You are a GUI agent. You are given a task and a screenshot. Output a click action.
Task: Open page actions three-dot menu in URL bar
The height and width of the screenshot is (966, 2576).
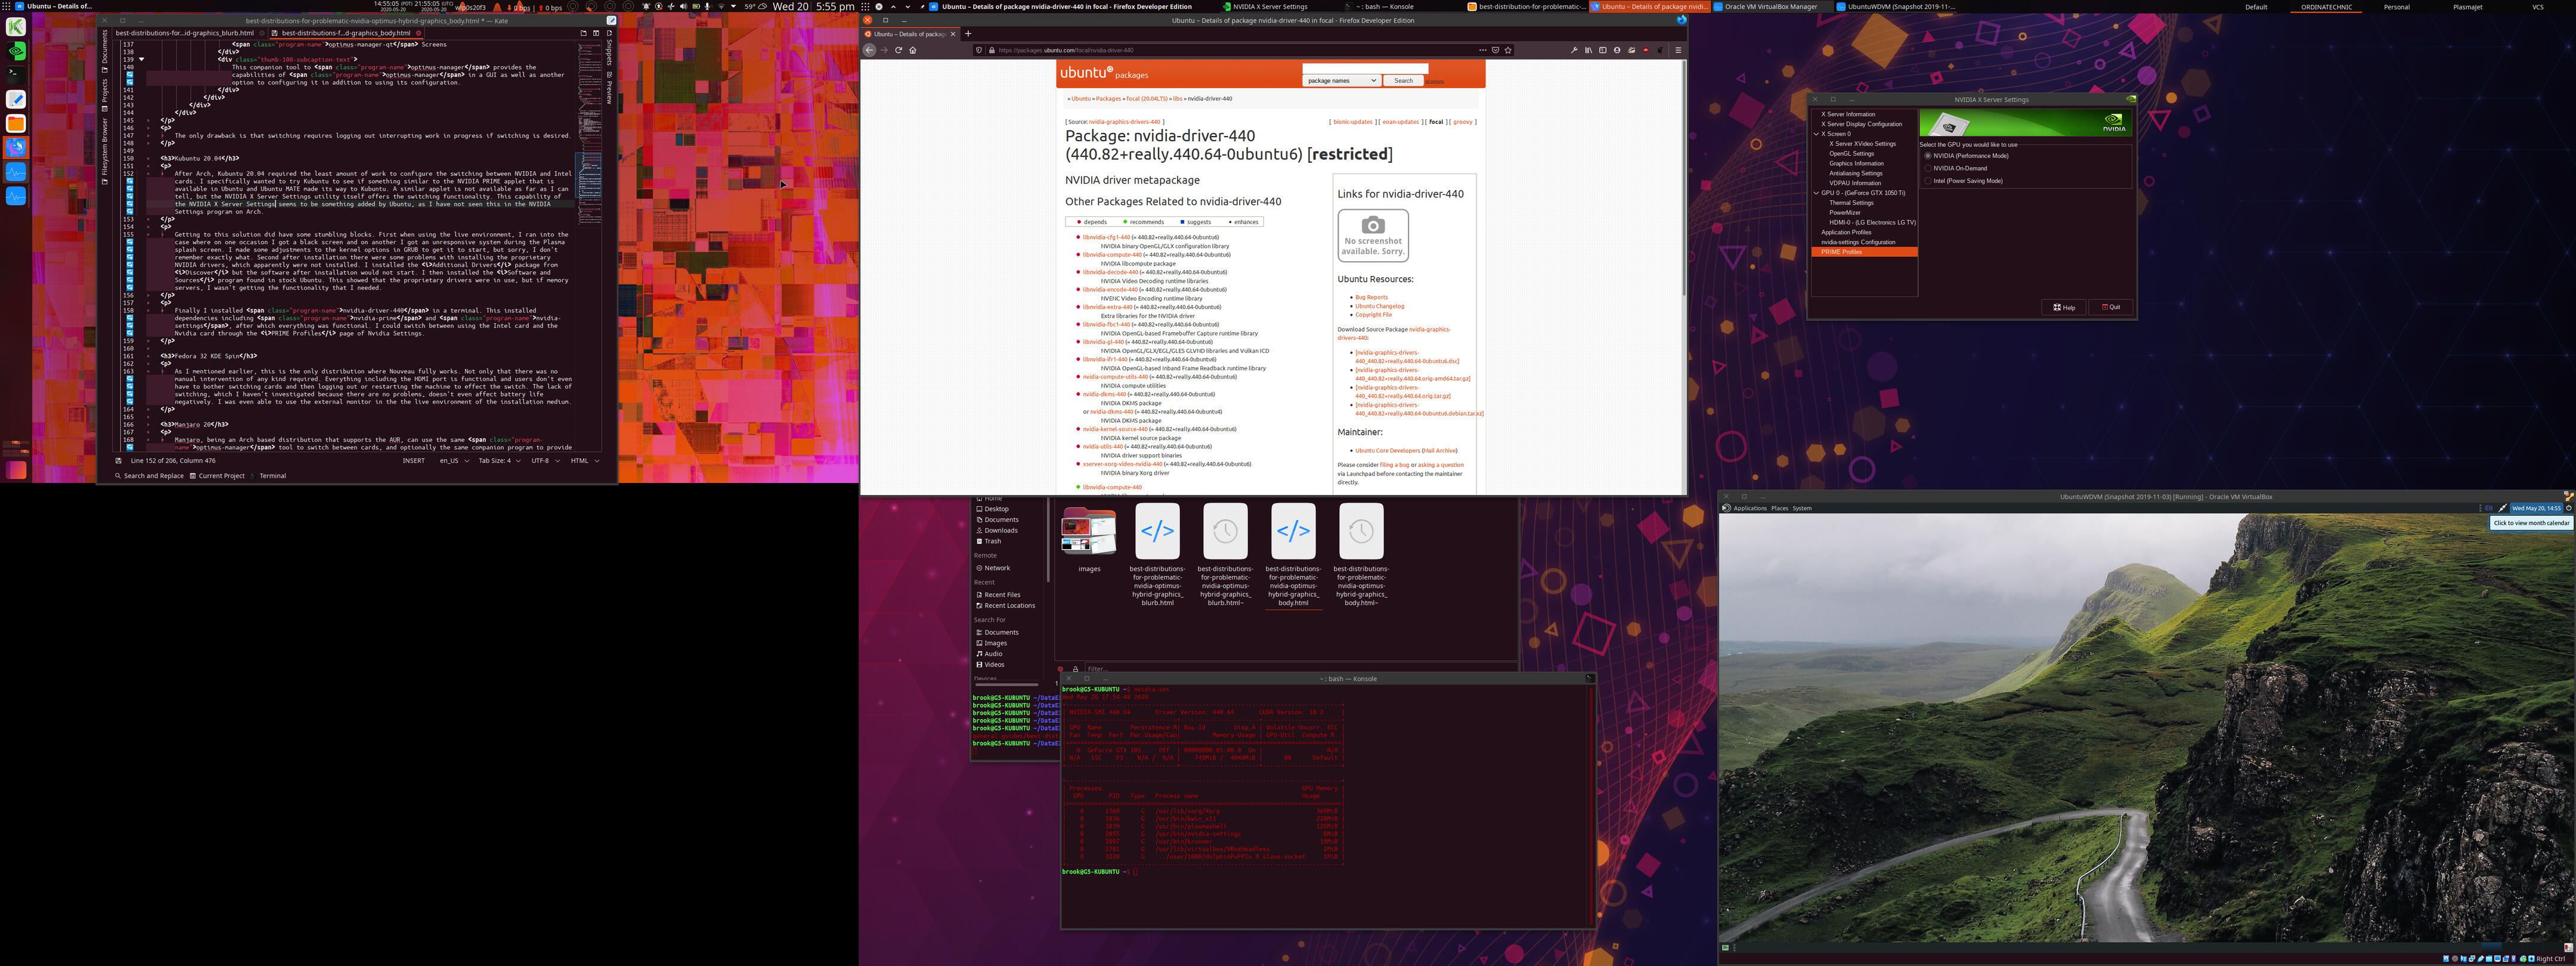[1482, 50]
